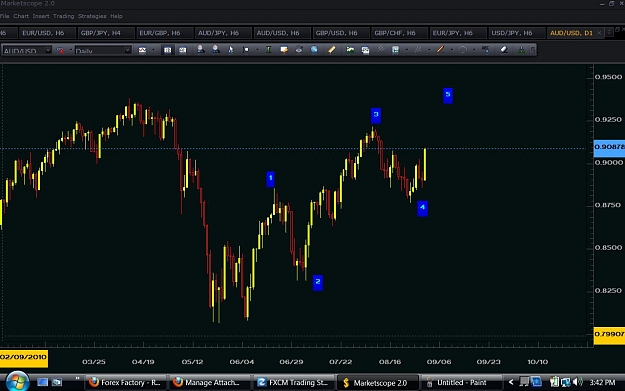Image resolution: width=625 pixels, height=391 pixels.
Task: Click the icon left of the eraser
Action: tap(485, 50)
